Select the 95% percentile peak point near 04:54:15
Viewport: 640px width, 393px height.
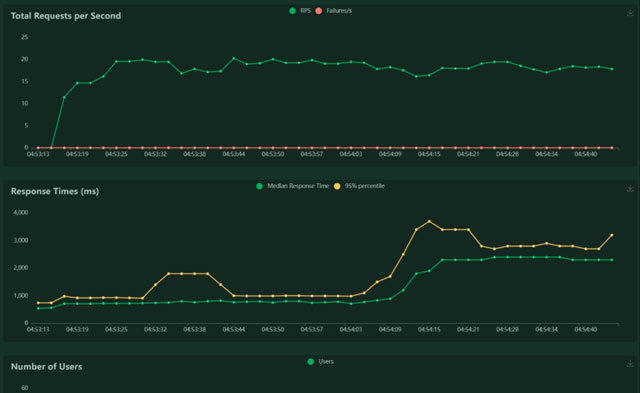click(x=429, y=221)
